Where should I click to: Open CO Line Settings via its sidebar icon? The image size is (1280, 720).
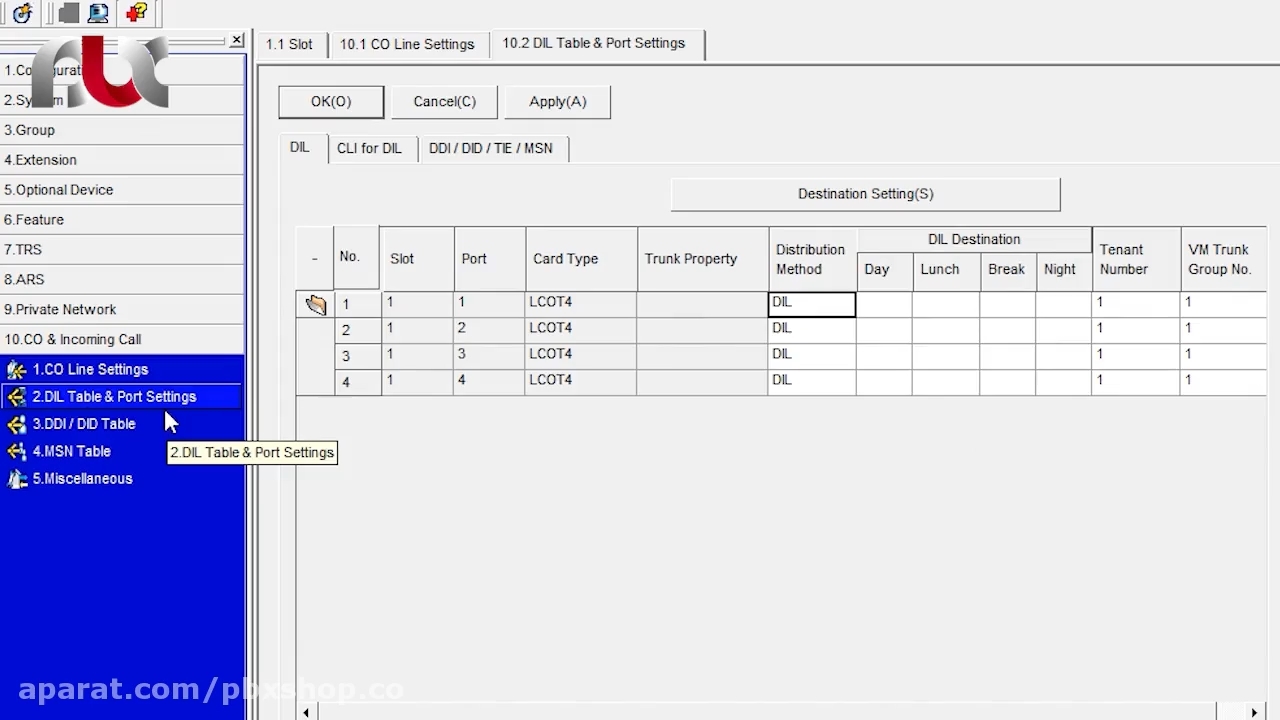coord(16,370)
